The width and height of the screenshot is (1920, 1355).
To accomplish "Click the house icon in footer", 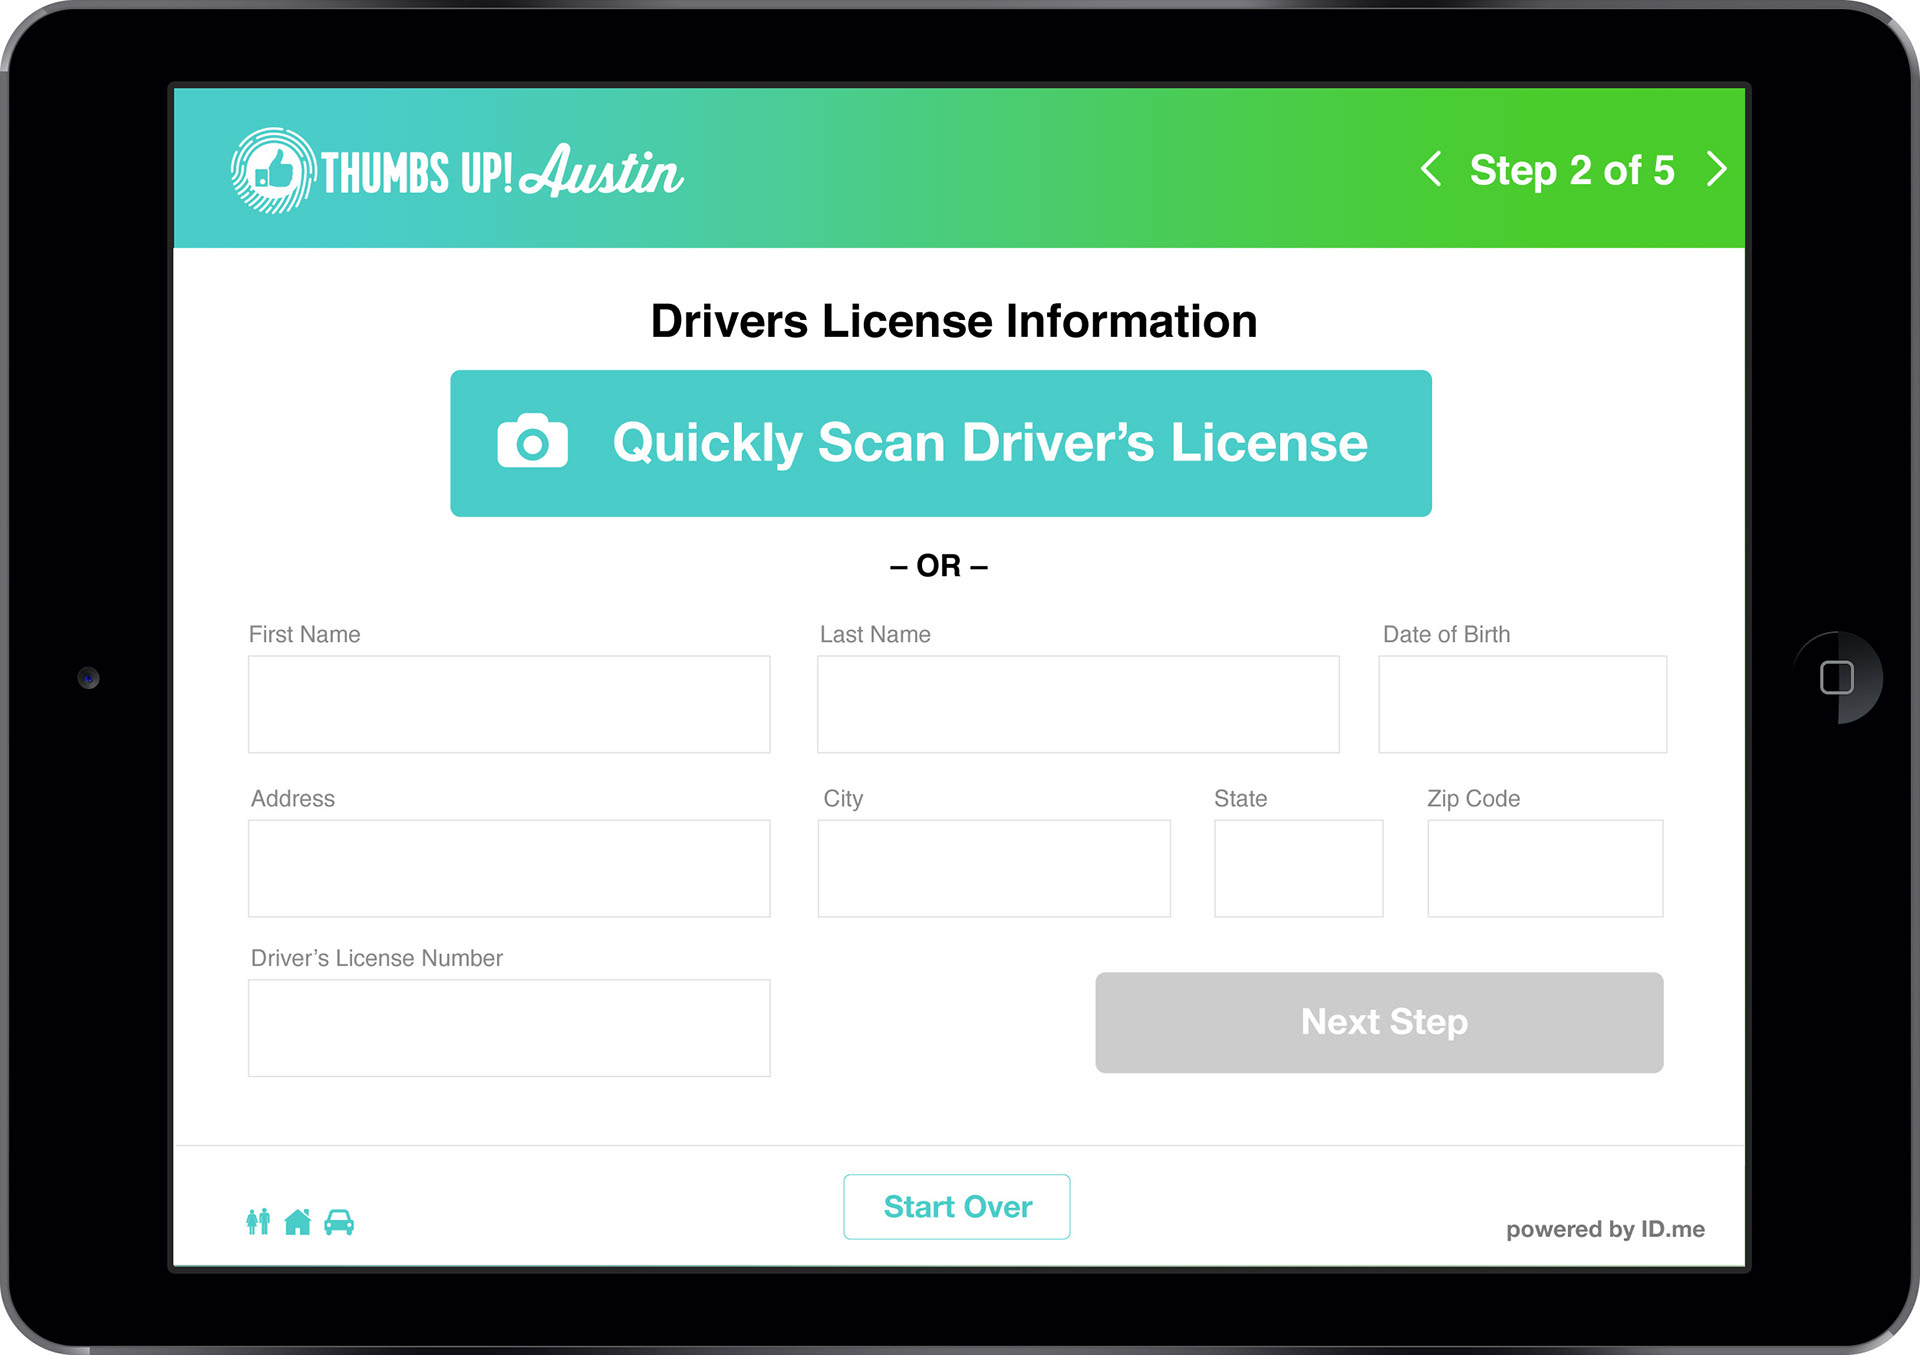I will 297,1221.
